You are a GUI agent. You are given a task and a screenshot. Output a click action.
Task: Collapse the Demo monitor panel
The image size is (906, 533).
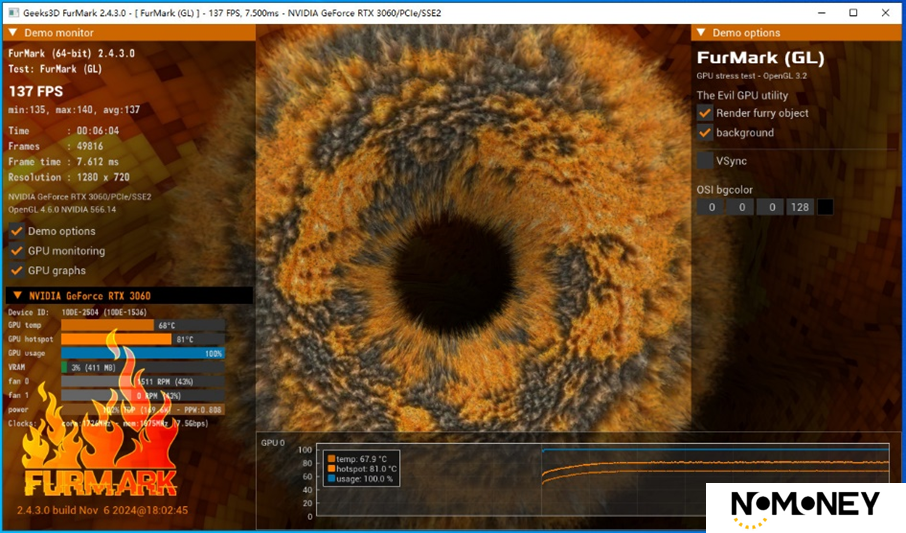point(13,33)
